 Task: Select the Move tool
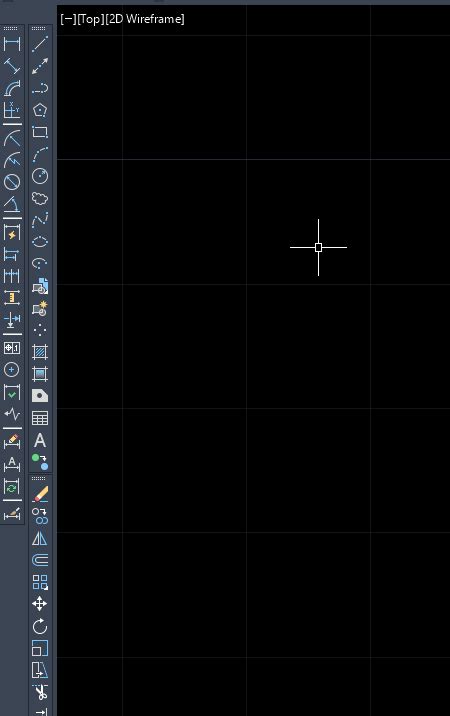pos(40,604)
